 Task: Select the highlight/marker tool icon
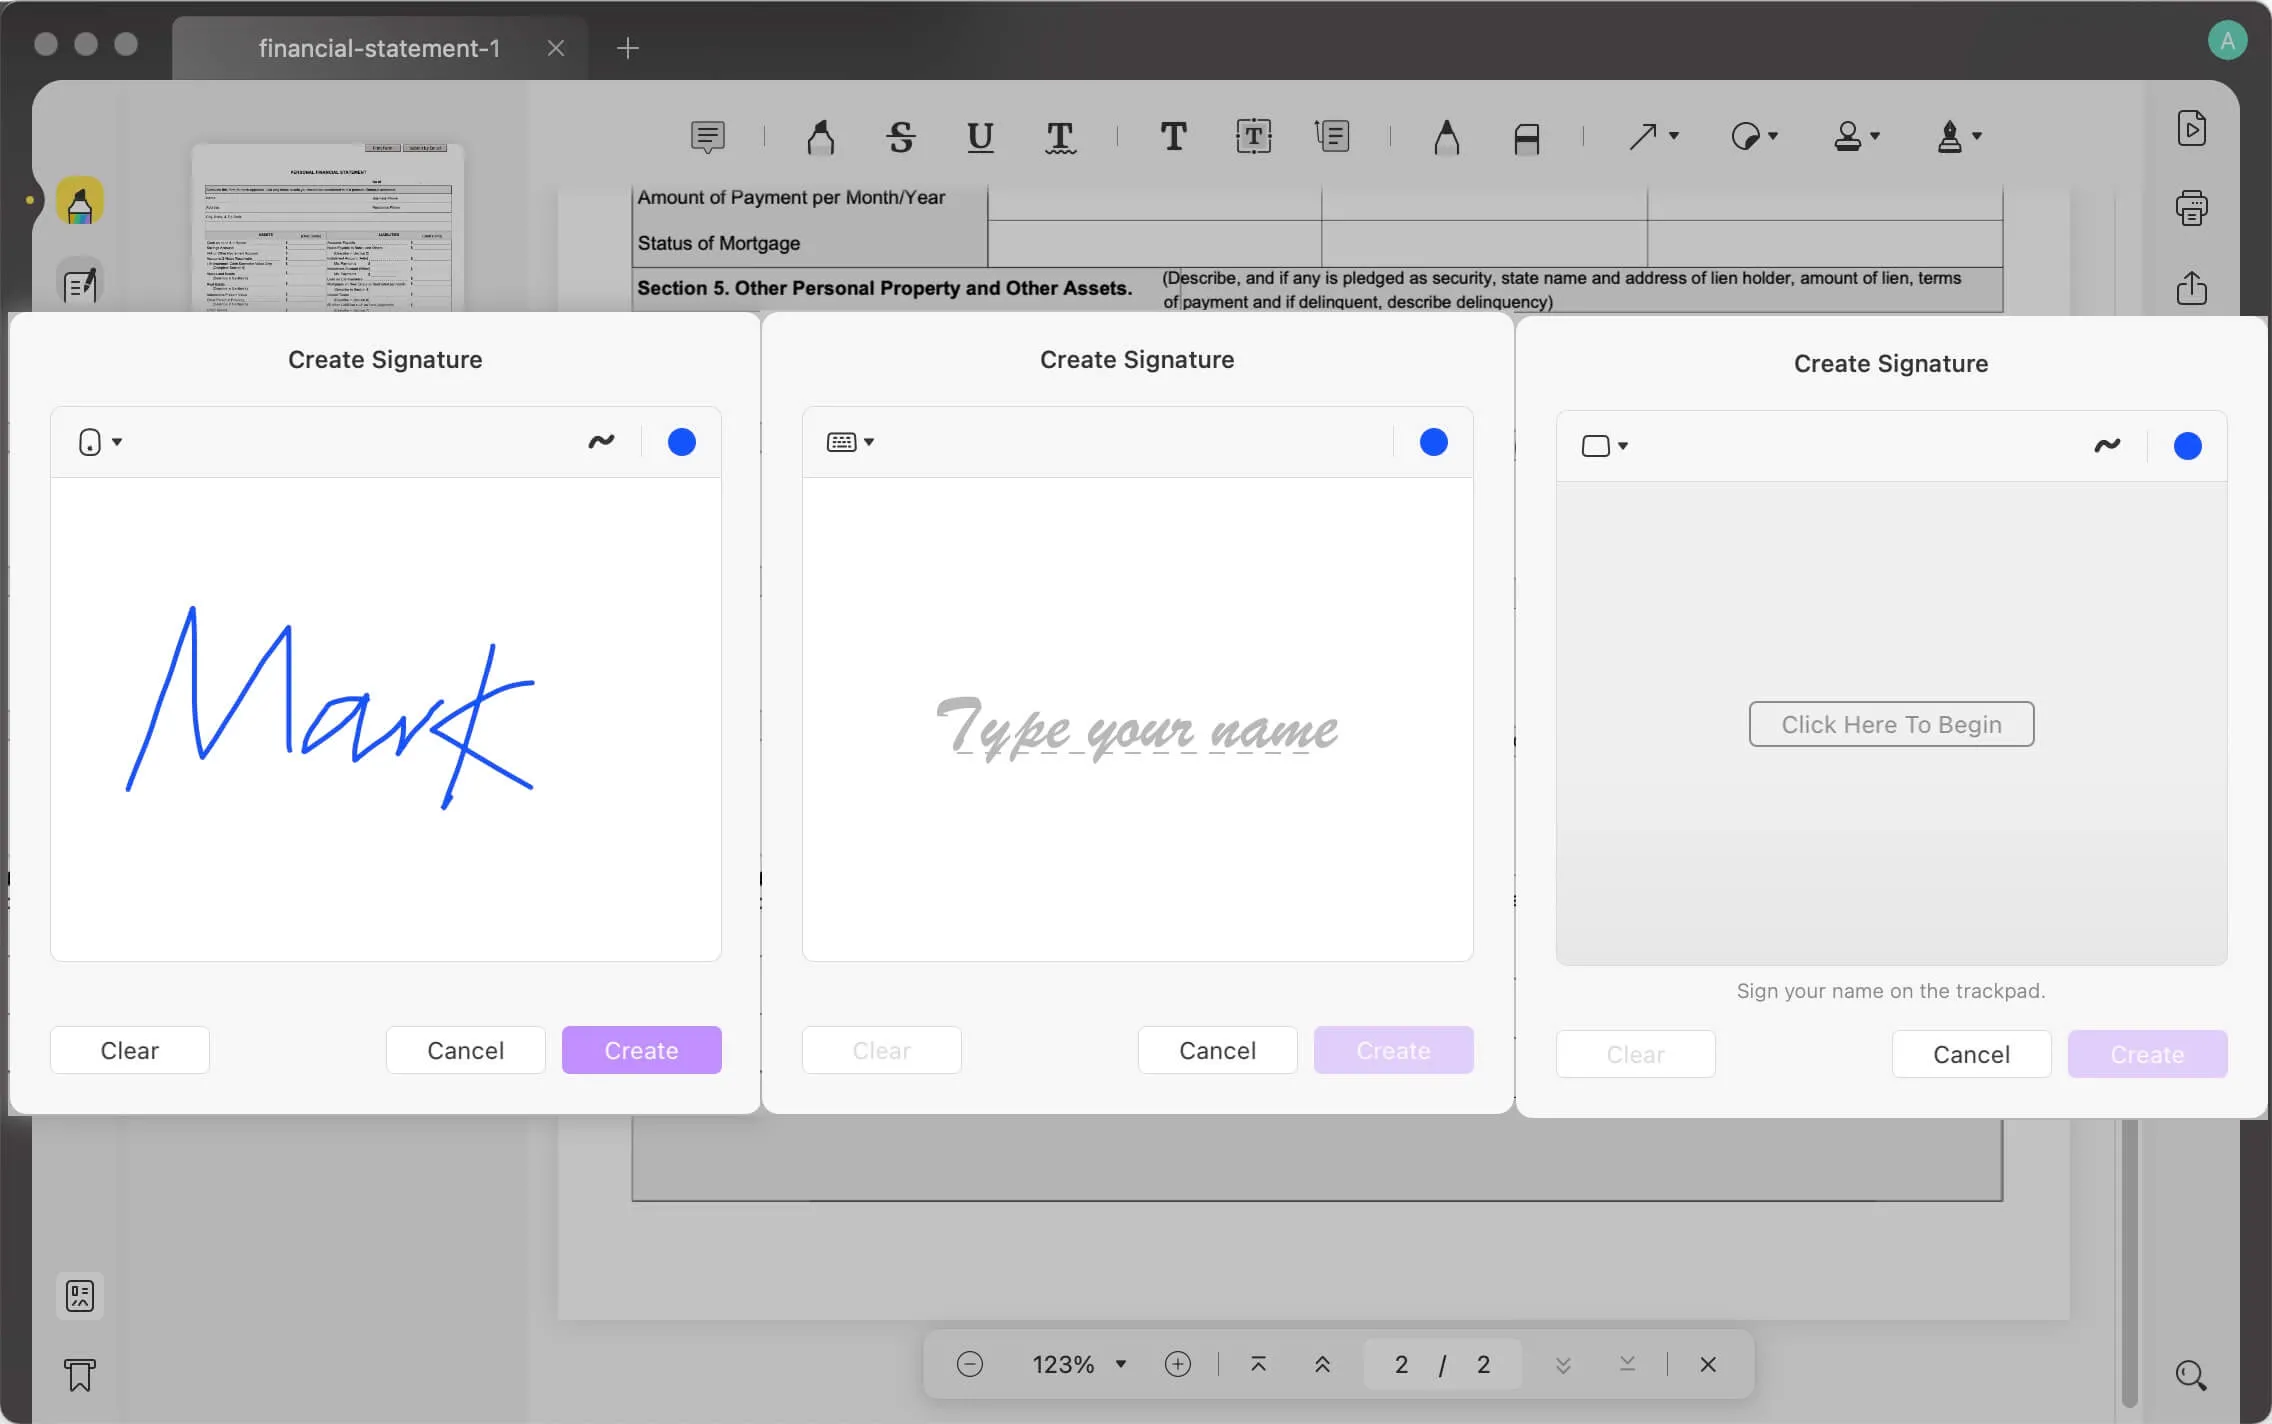click(79, 200)
